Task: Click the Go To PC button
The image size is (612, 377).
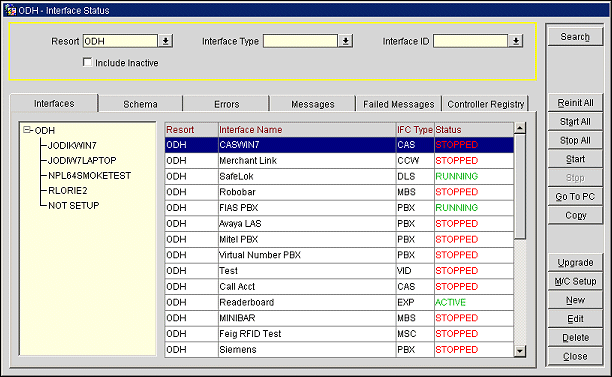Action: click(575, 197)
